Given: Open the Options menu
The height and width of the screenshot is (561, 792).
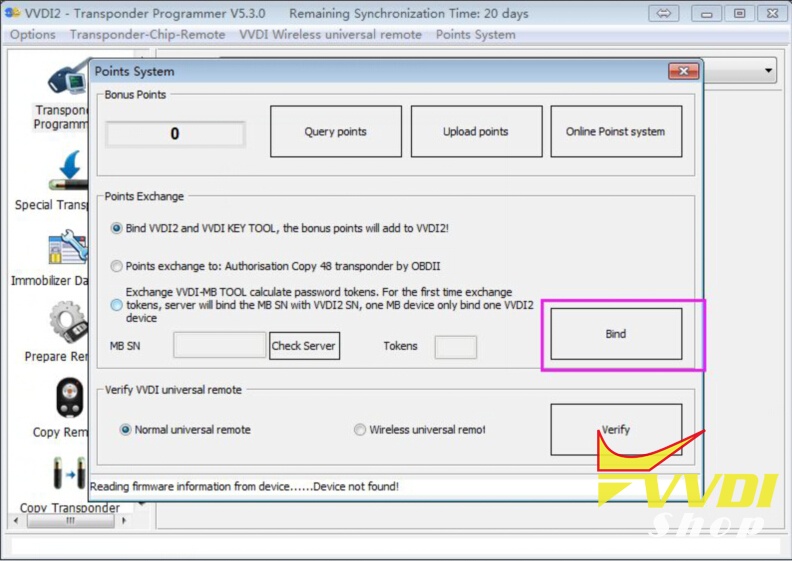Looking at the screenshot, I should [33, 35].
